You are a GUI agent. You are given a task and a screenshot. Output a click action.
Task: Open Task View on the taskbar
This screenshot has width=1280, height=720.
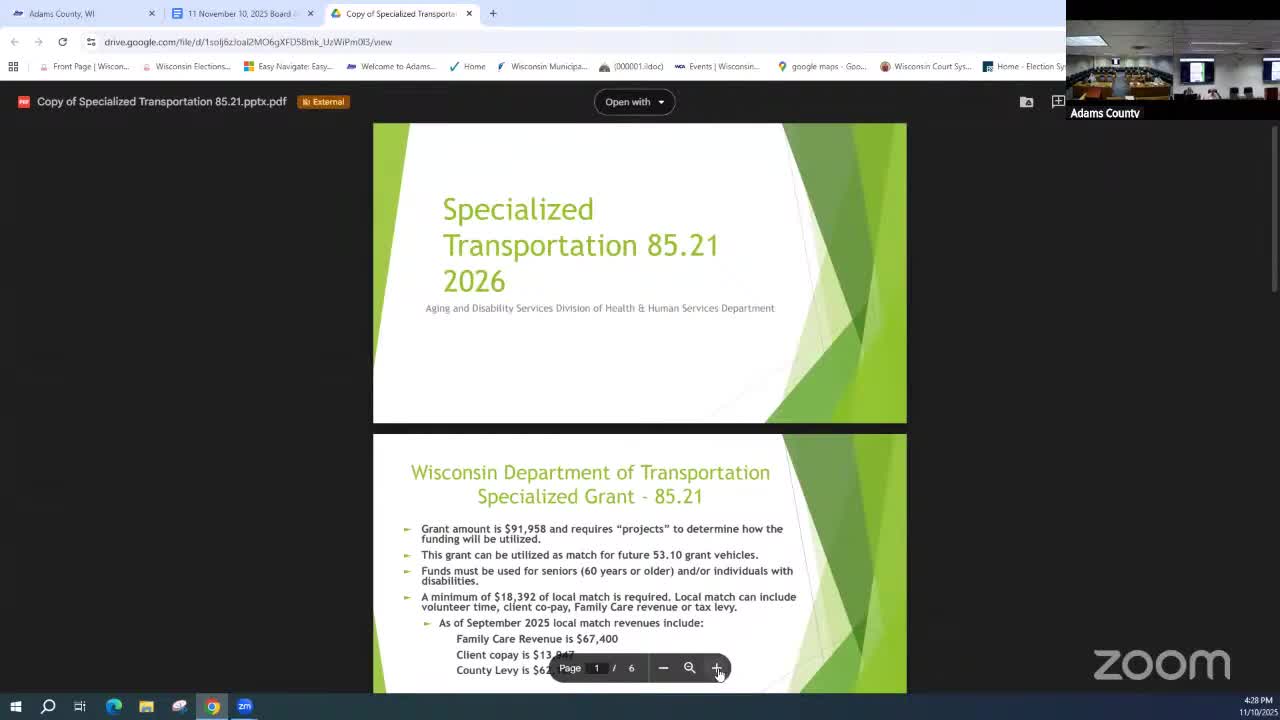point(80,706)
